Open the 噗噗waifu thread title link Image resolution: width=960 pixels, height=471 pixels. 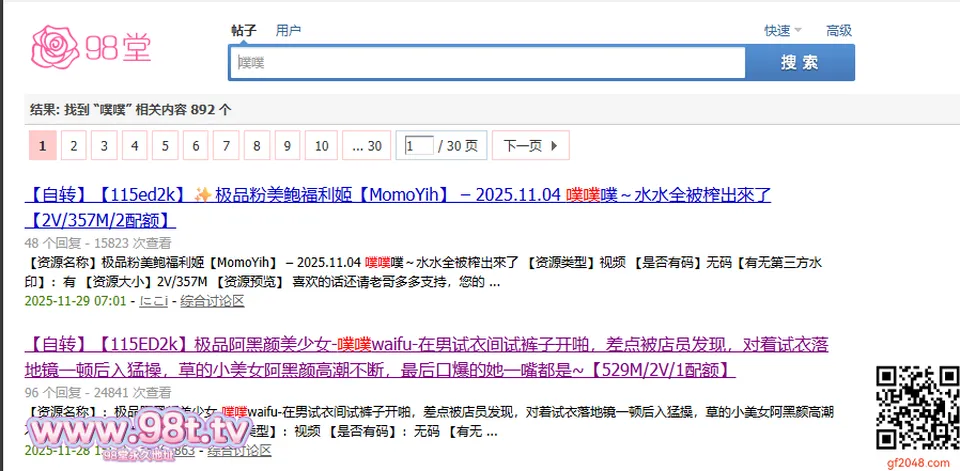point(427,358)
